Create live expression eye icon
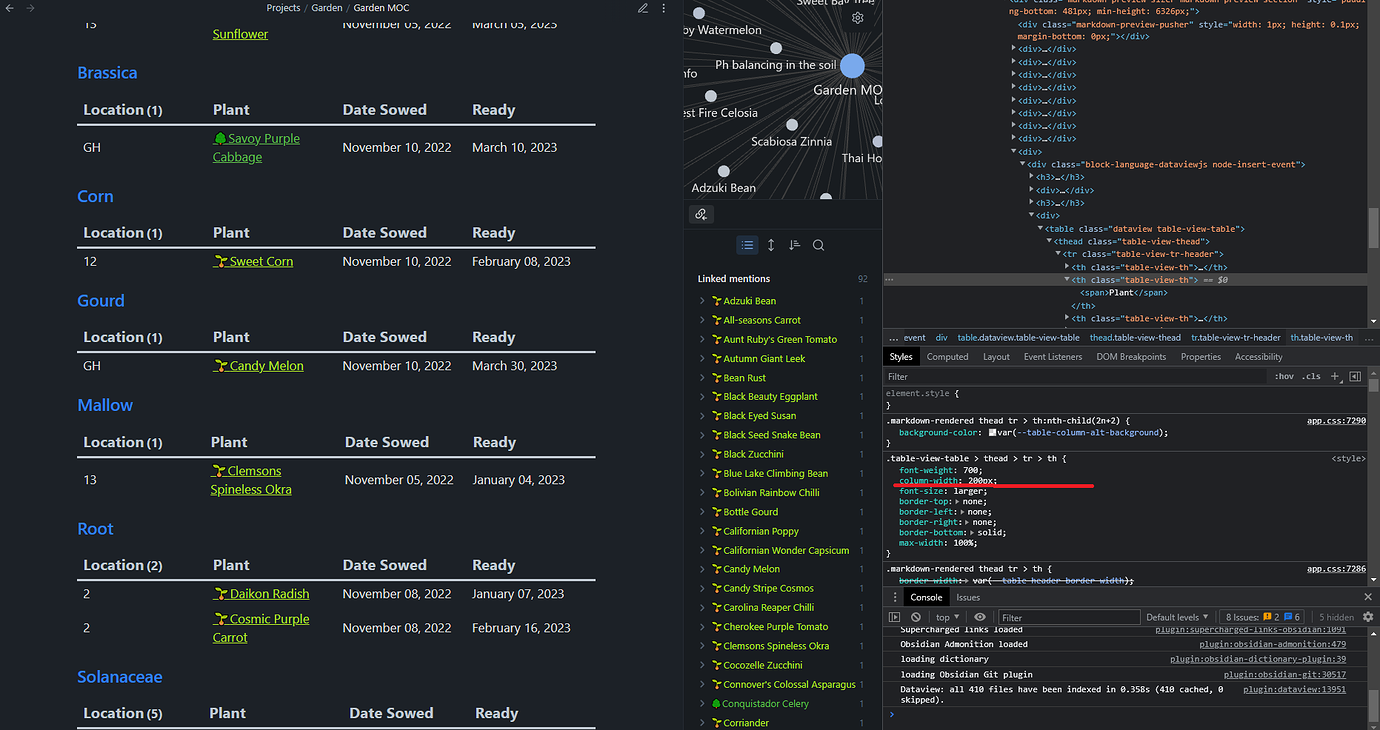Image resolution: width=1380 pixels, height=730 pixels. [x=980, y=617]
